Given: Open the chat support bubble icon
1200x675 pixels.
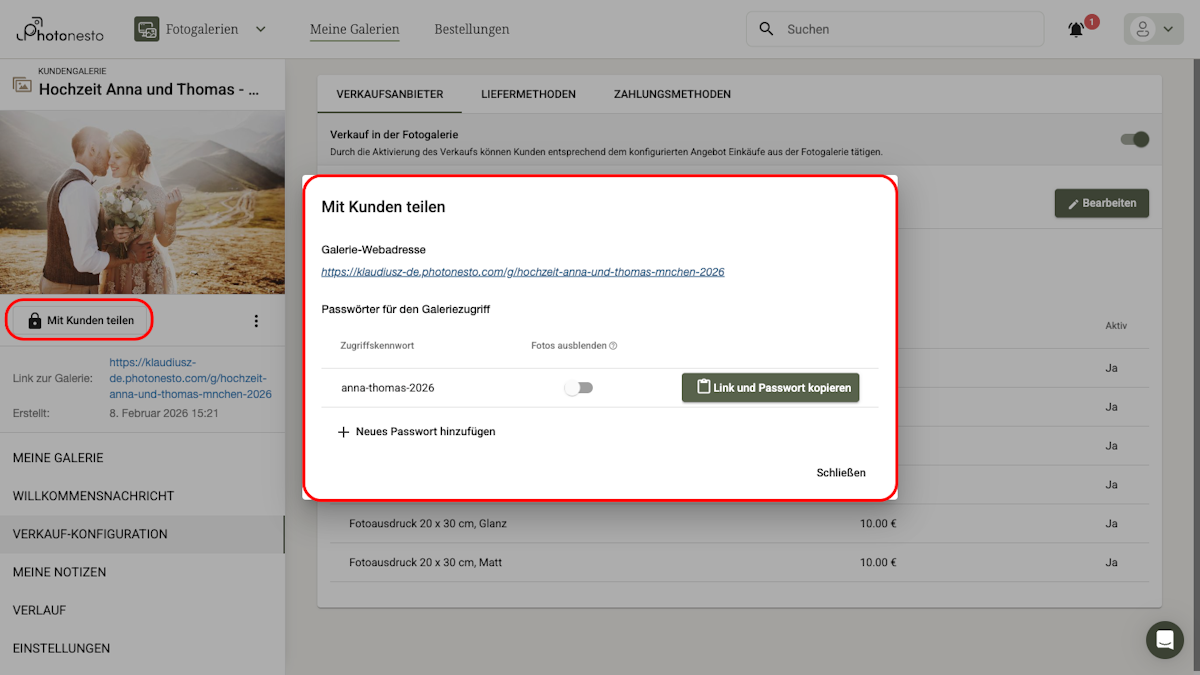Looking at the screenshot, I should (x=1164, y=640).
